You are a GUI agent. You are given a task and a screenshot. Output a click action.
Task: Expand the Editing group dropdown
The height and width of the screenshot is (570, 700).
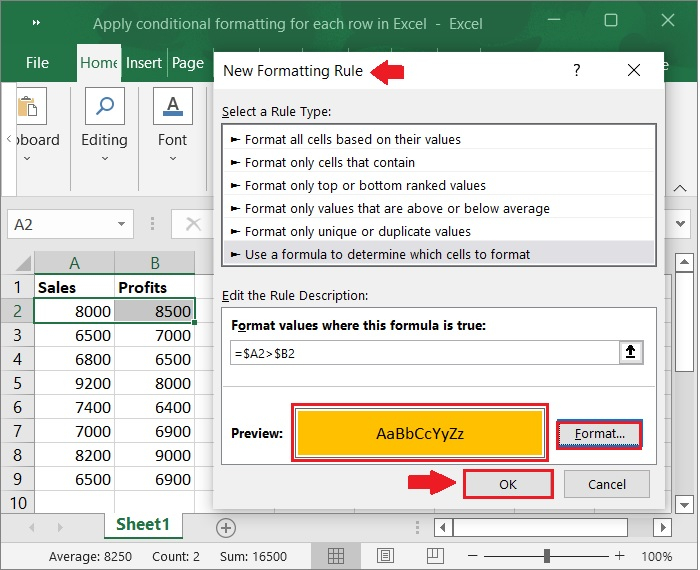105,158
